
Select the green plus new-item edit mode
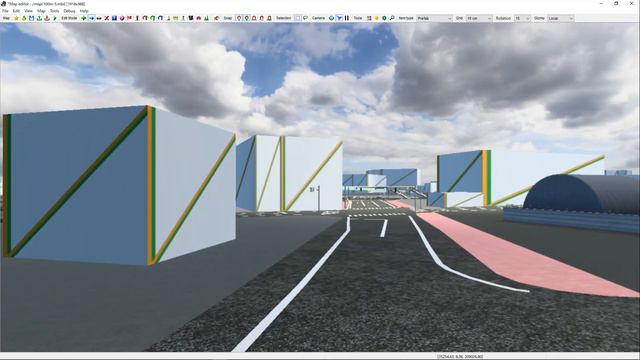point(84,18)
